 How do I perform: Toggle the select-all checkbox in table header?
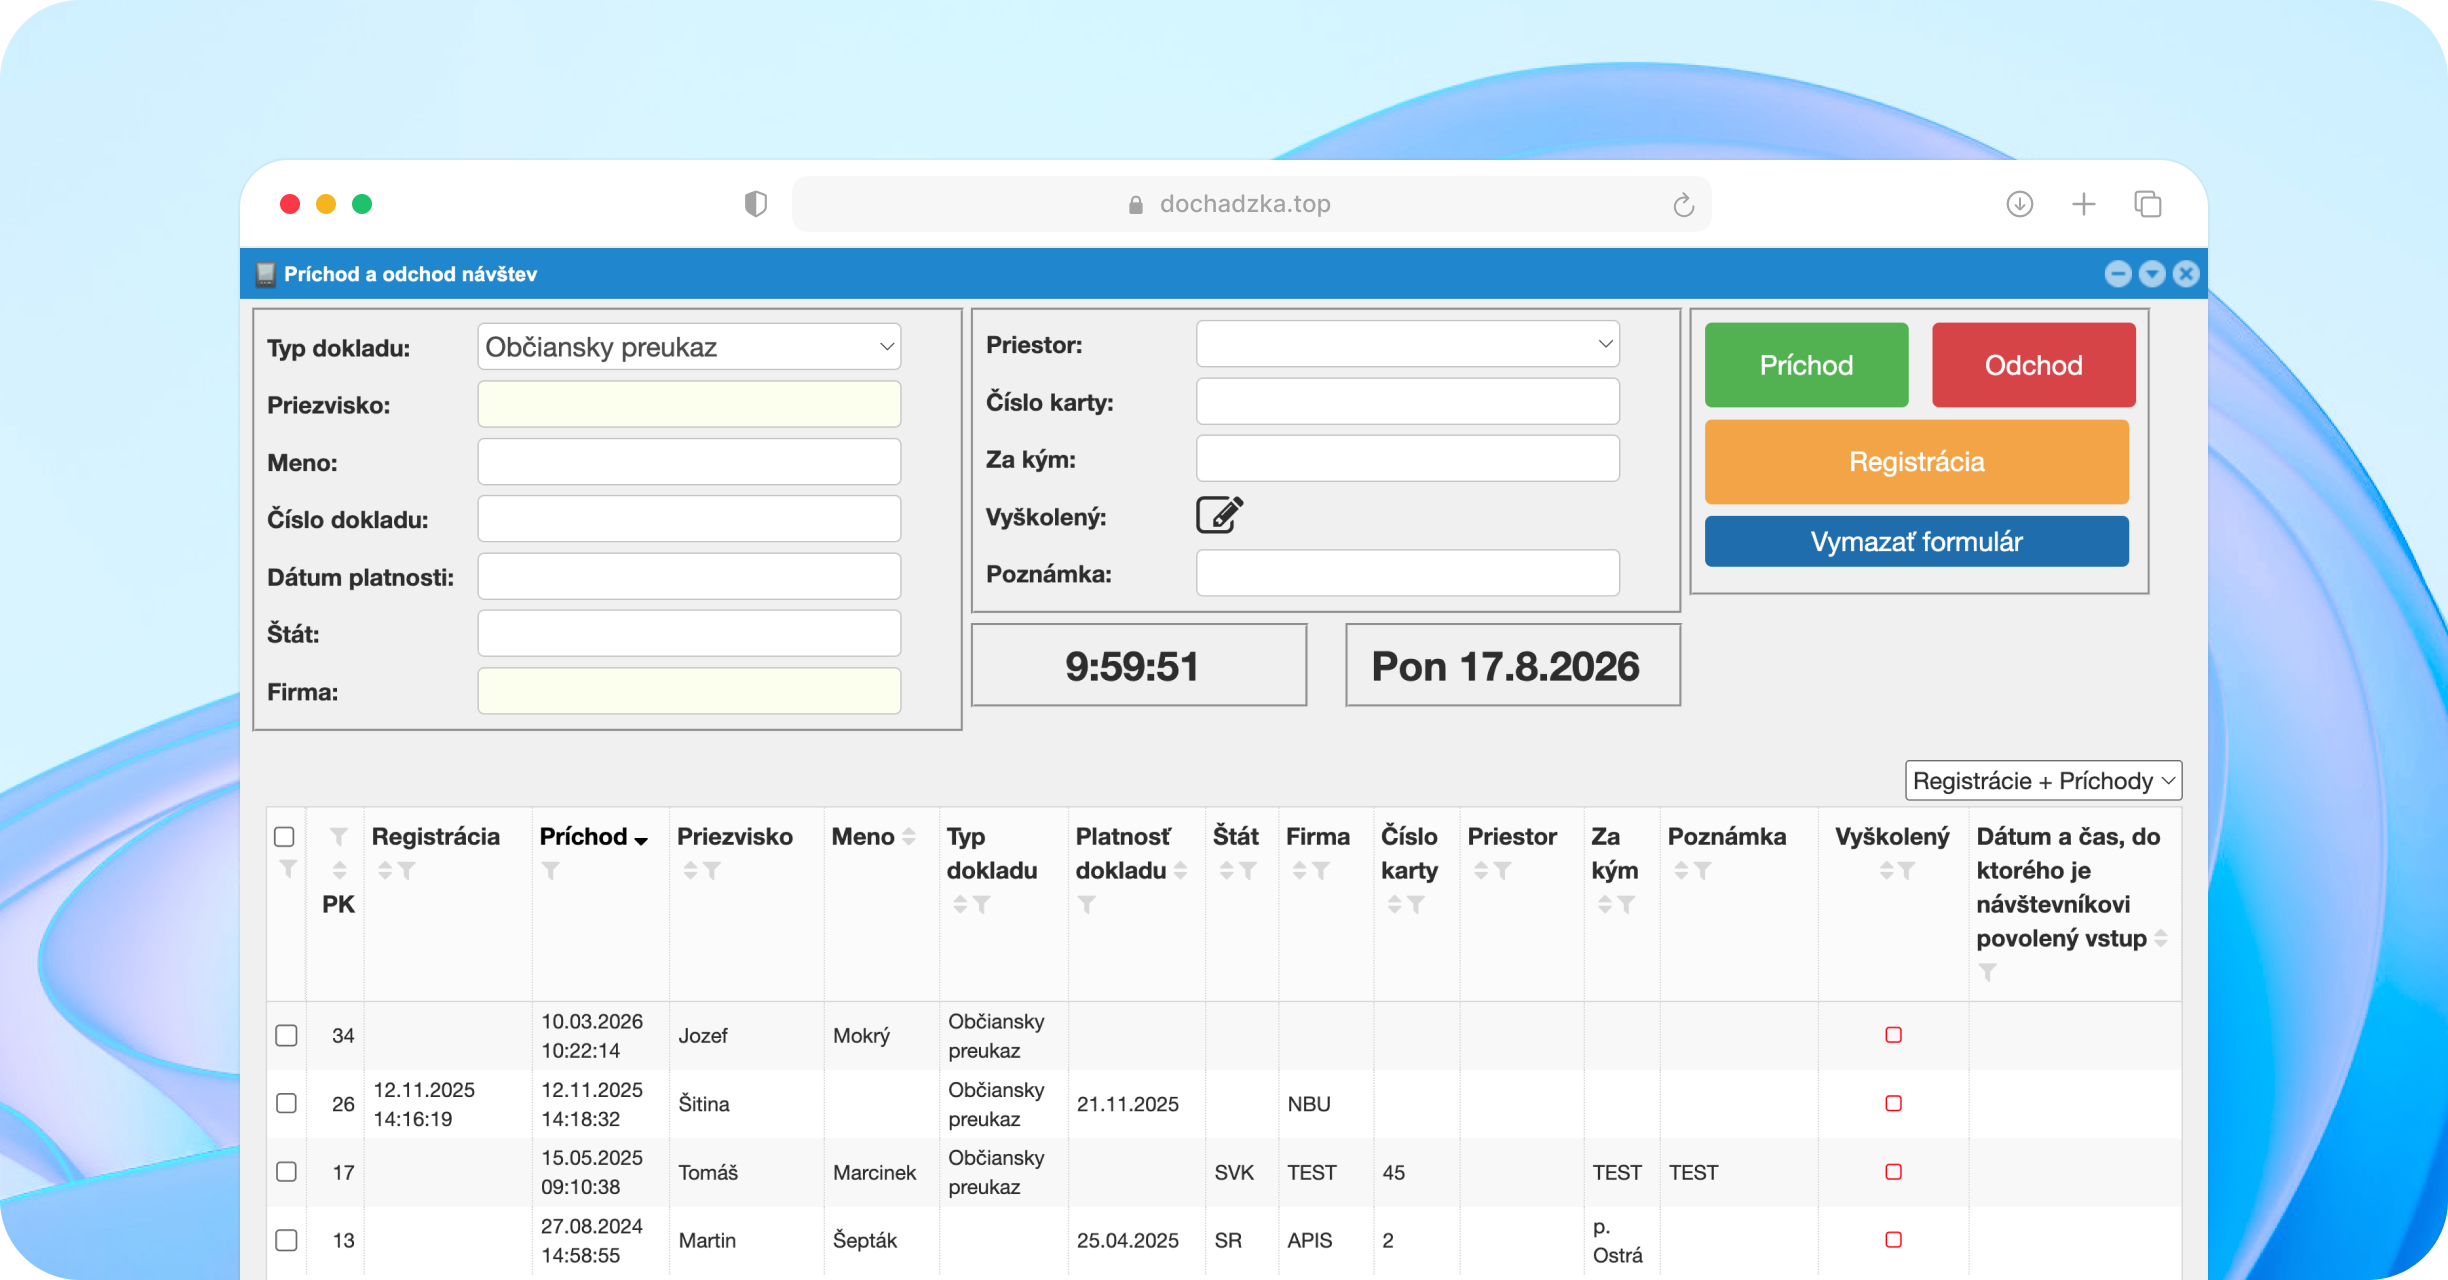284,837
